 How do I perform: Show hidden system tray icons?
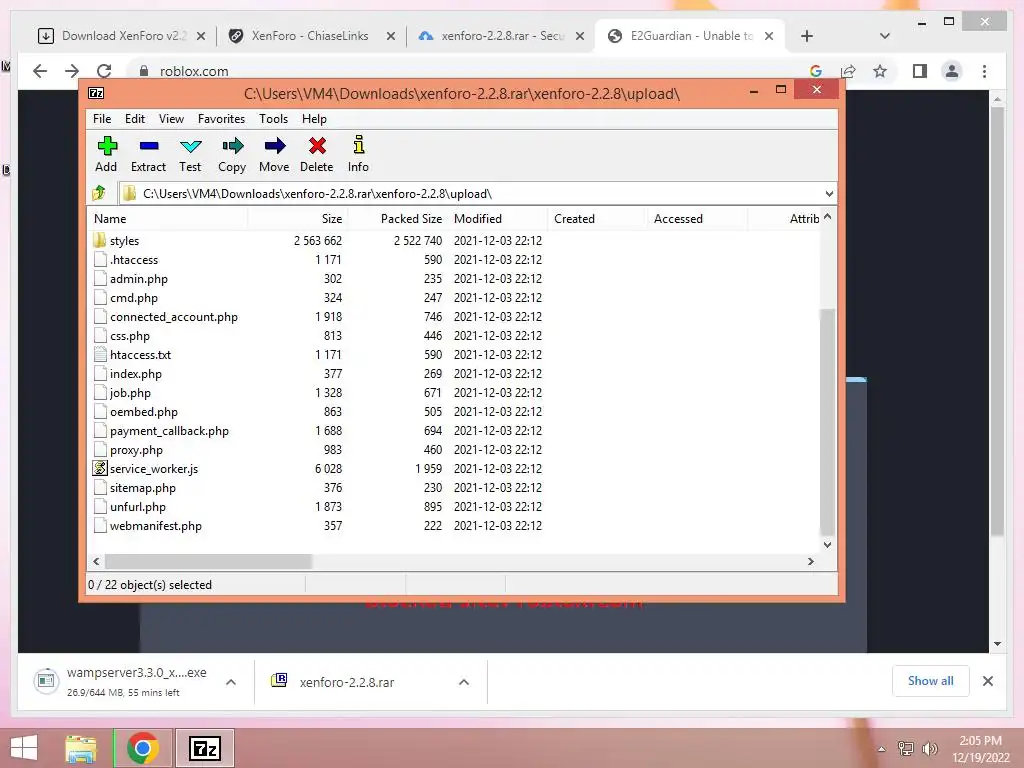click(x=881, y=749)
